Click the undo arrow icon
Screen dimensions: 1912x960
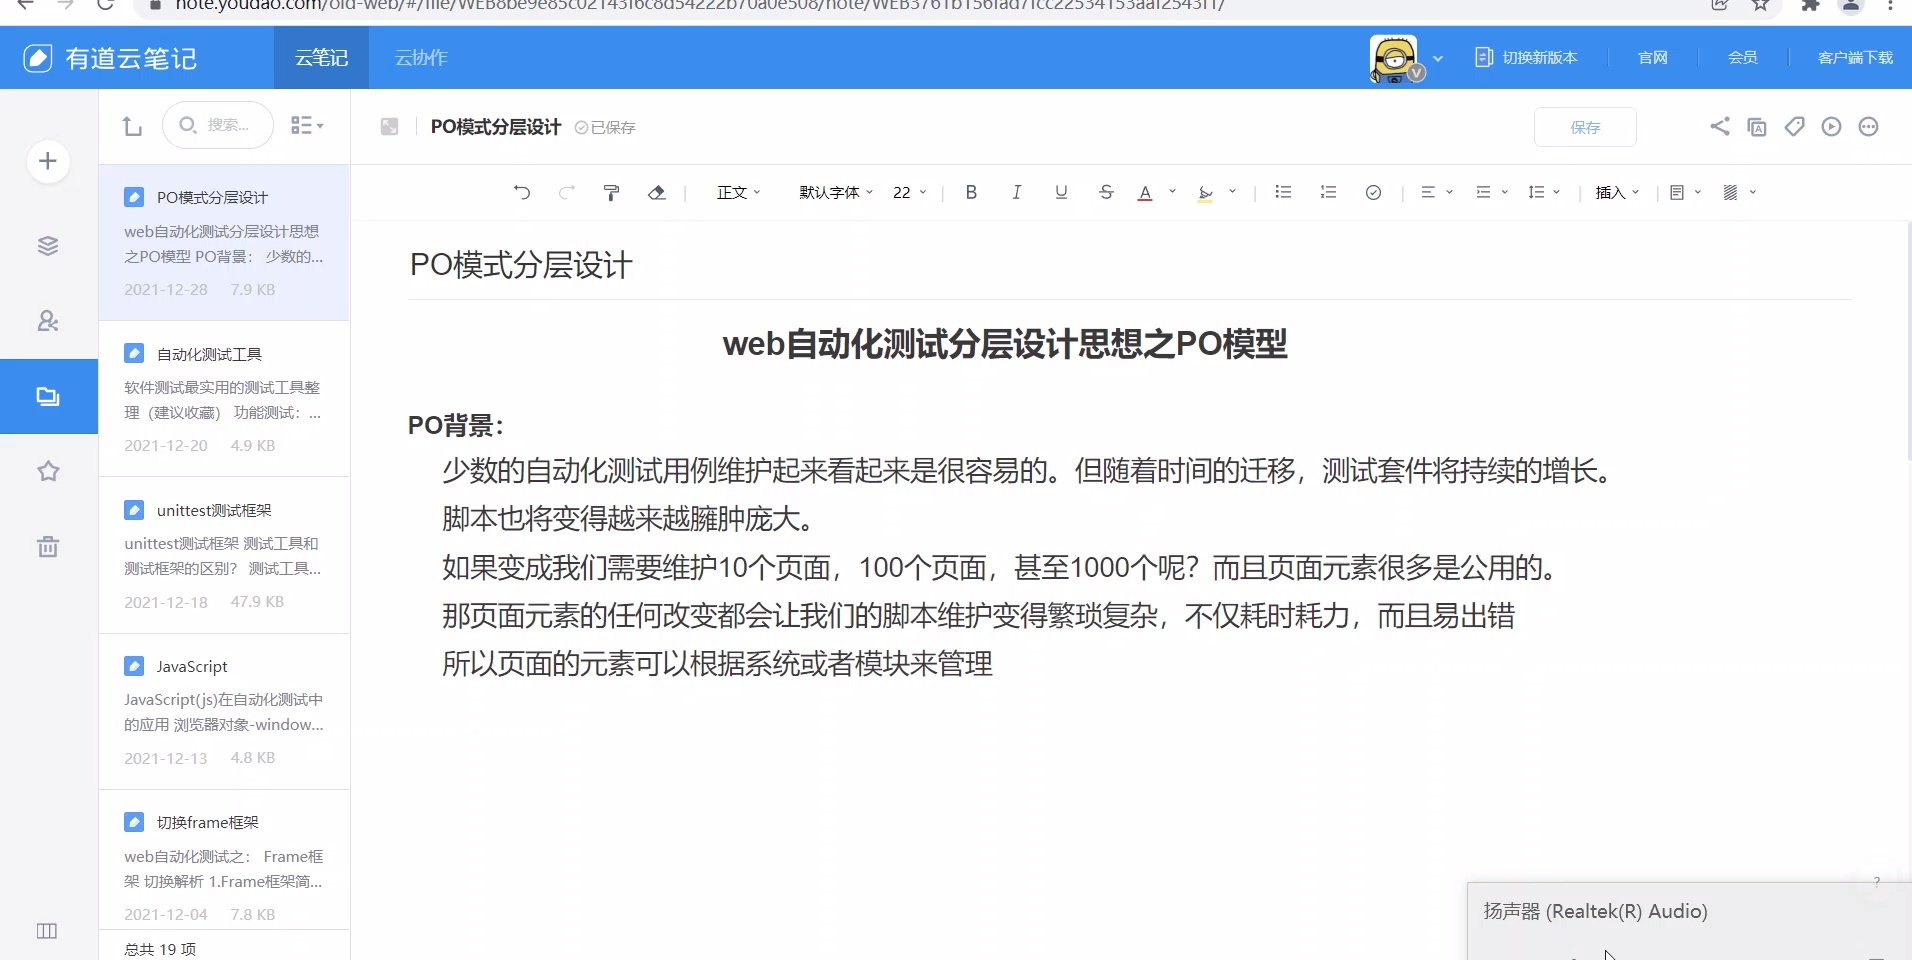click(521, 193)
